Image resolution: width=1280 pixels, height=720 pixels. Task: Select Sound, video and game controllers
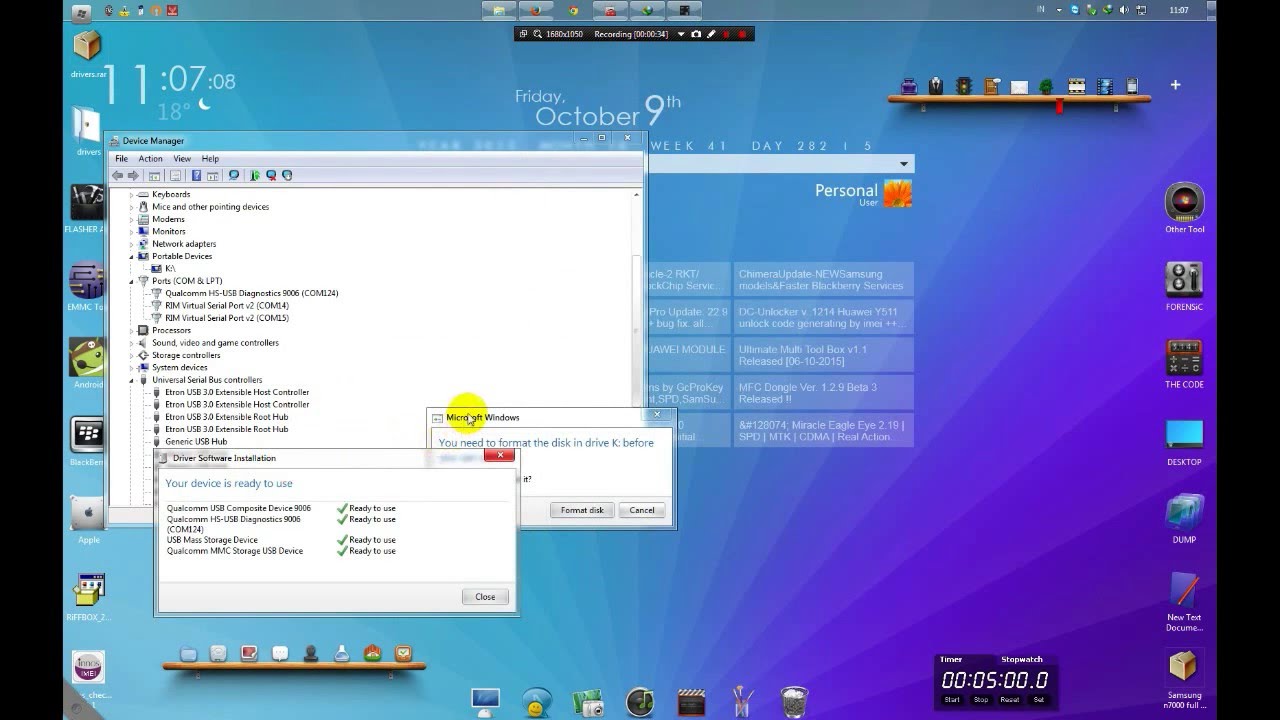tap(215, 343)
